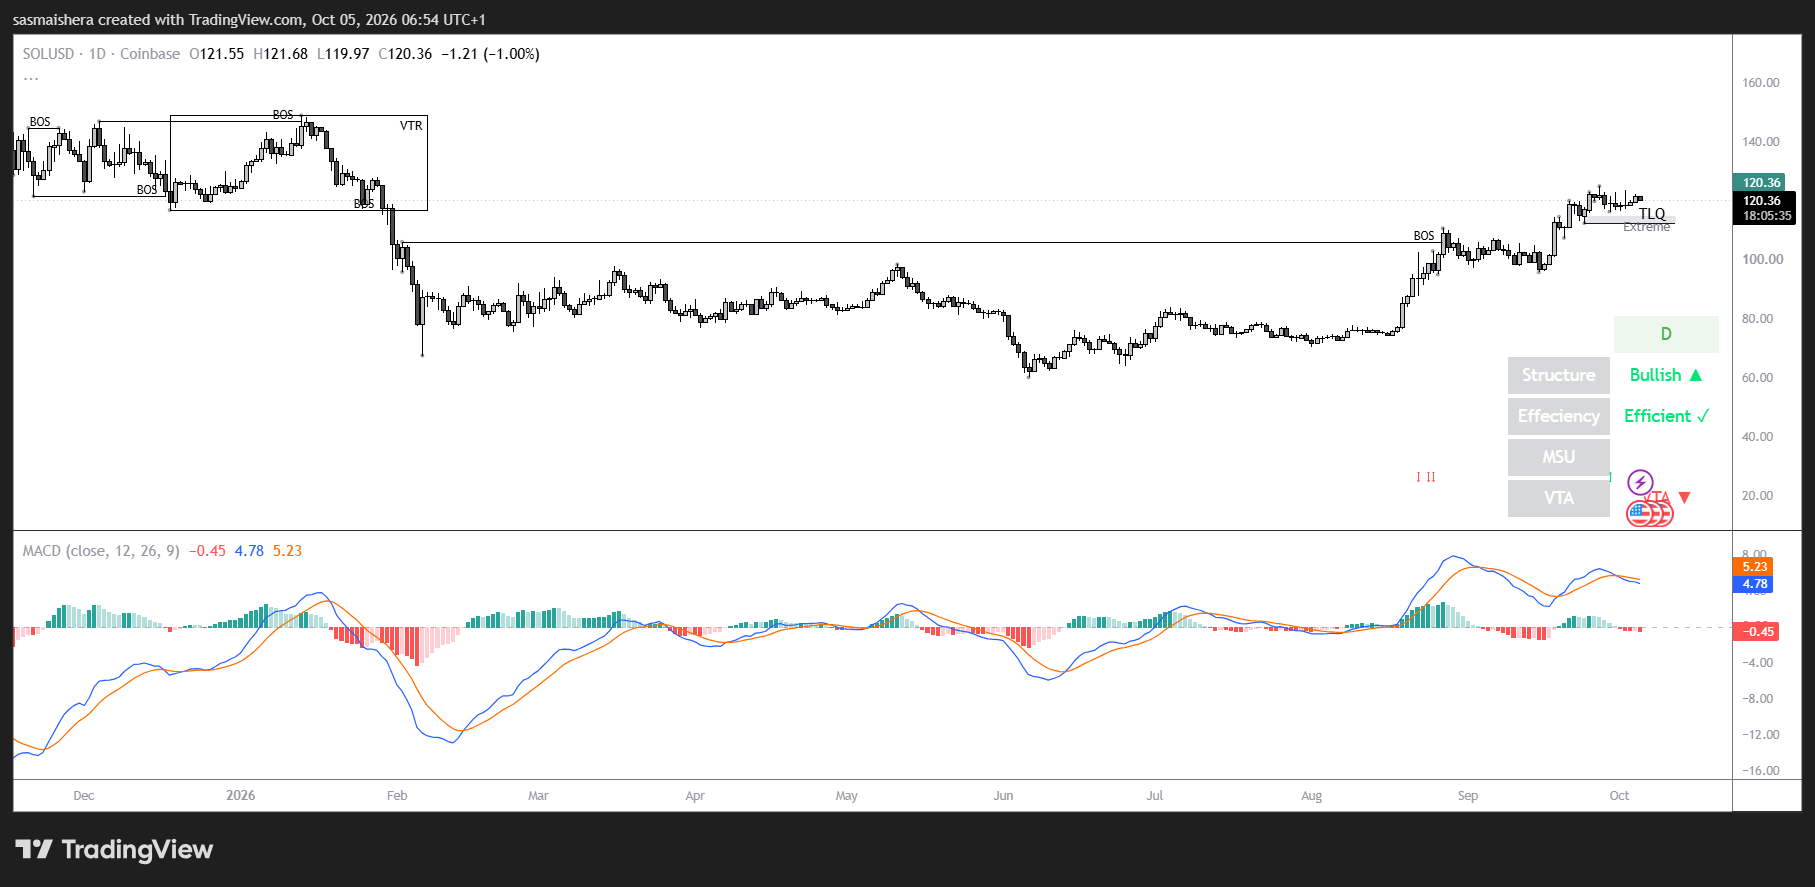Click the 1D interval in the chart legend
The height and width of the screenshot is (887, 1815).
pos(97,54)
